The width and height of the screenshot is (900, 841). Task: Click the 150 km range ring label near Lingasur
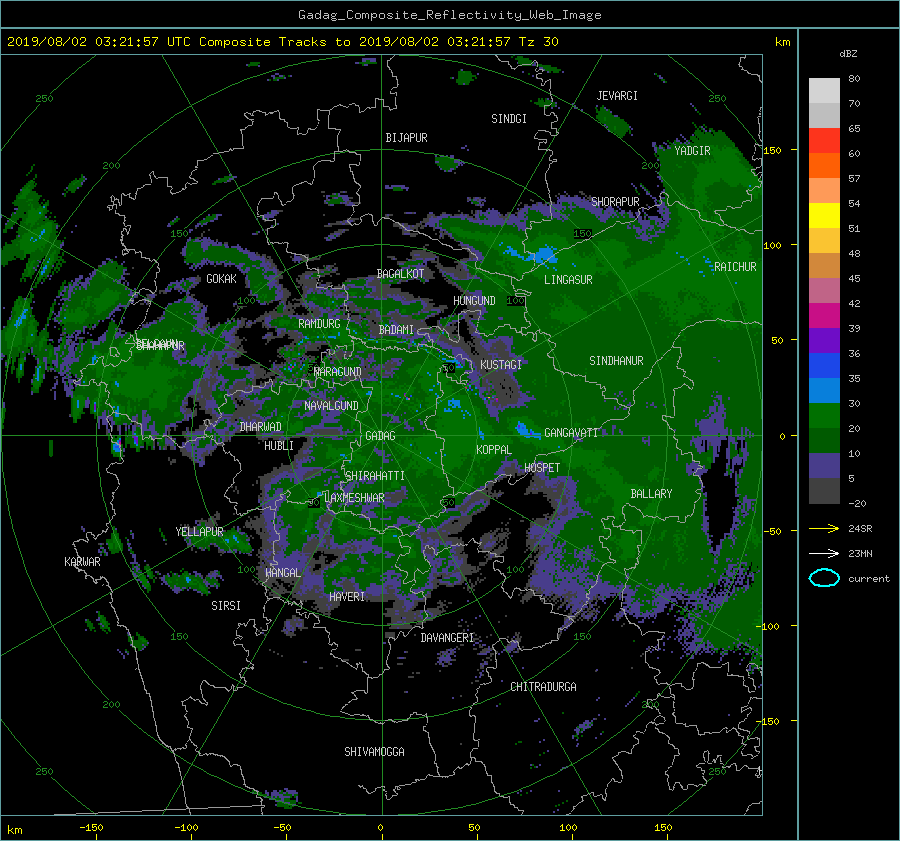pyautogui.click(x=583, y=234)
